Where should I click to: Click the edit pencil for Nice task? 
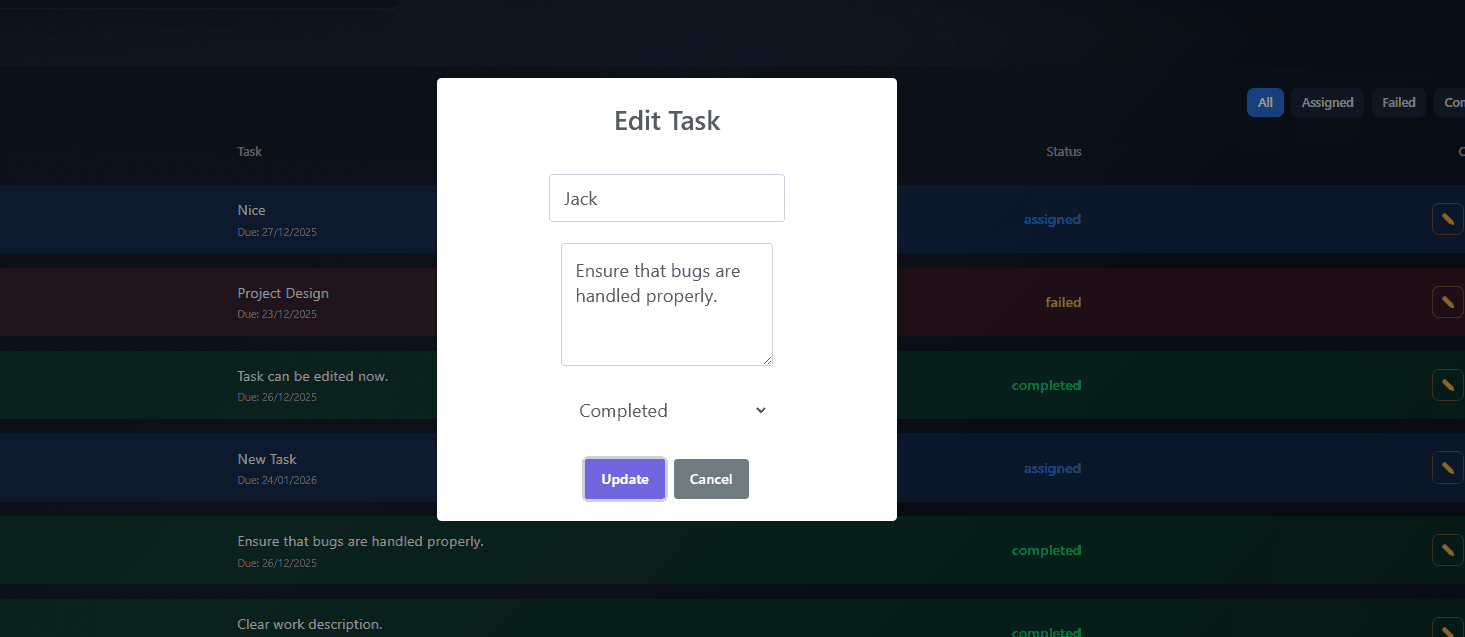1447,219
